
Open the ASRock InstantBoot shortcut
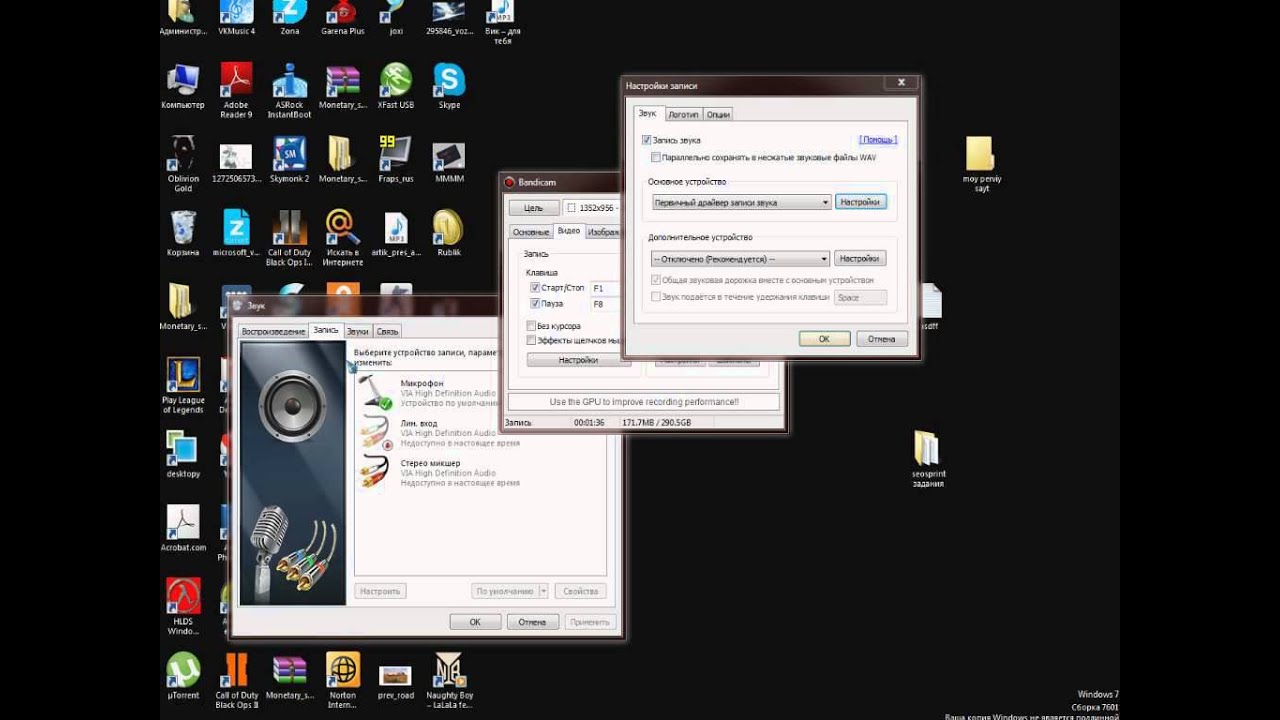tap(289, 90)
